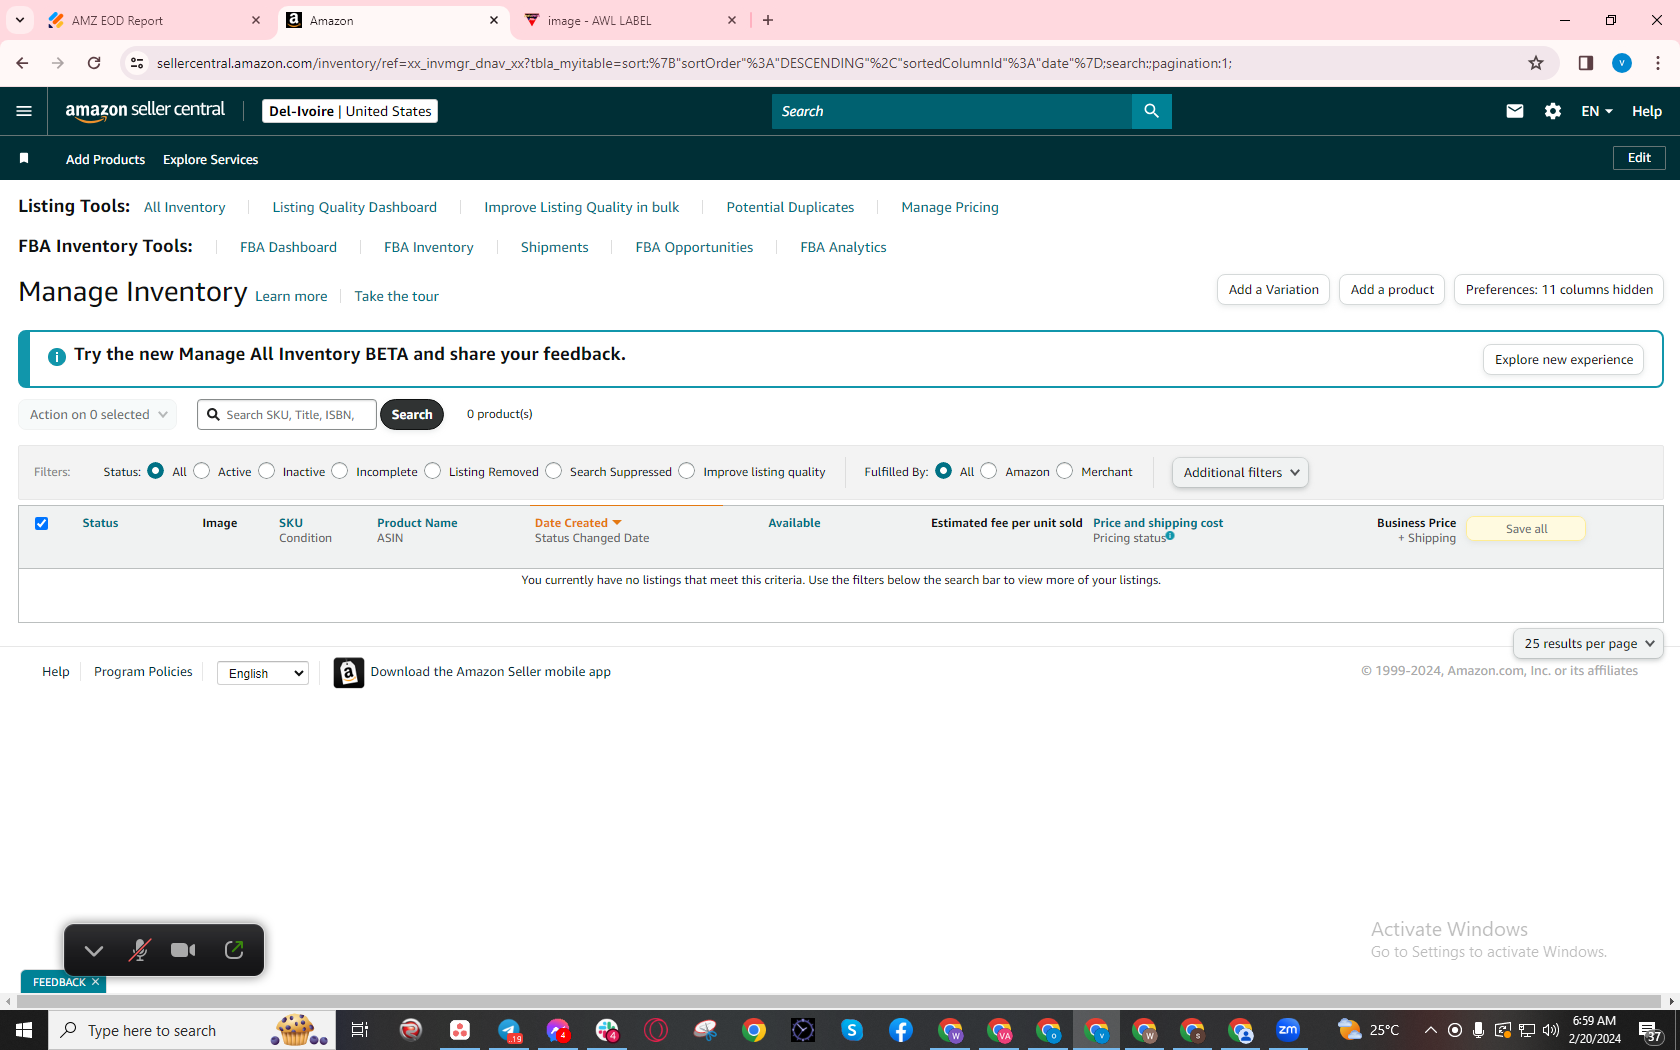Image resolution: width=1680 pixels, height=1050 pixels.
Task: Click the Windows taskbar search box
Action: (x=192, y=1030)
